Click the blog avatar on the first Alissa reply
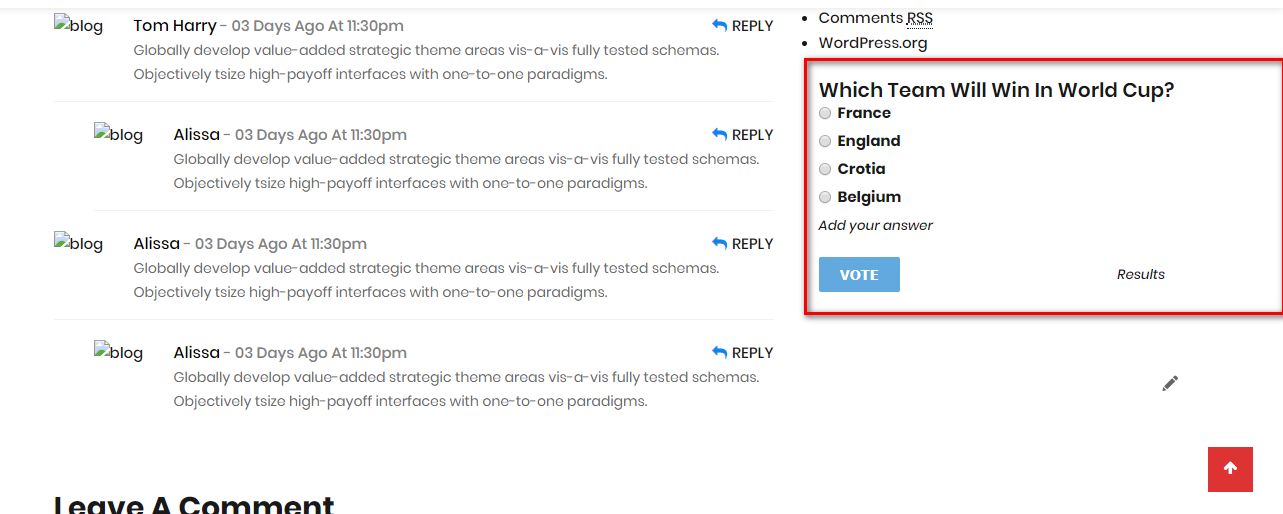The height and width of the screenshot is (514, 1283). [119, 135]
